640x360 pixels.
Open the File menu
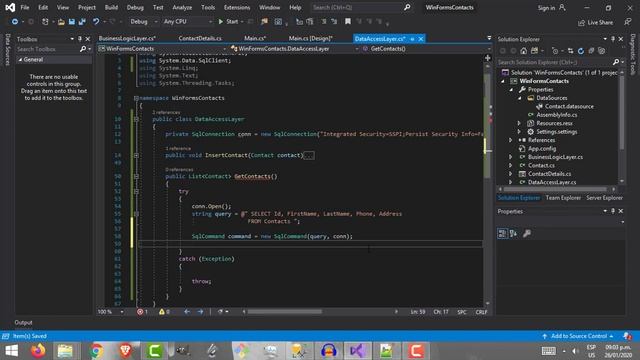point(25,7)
